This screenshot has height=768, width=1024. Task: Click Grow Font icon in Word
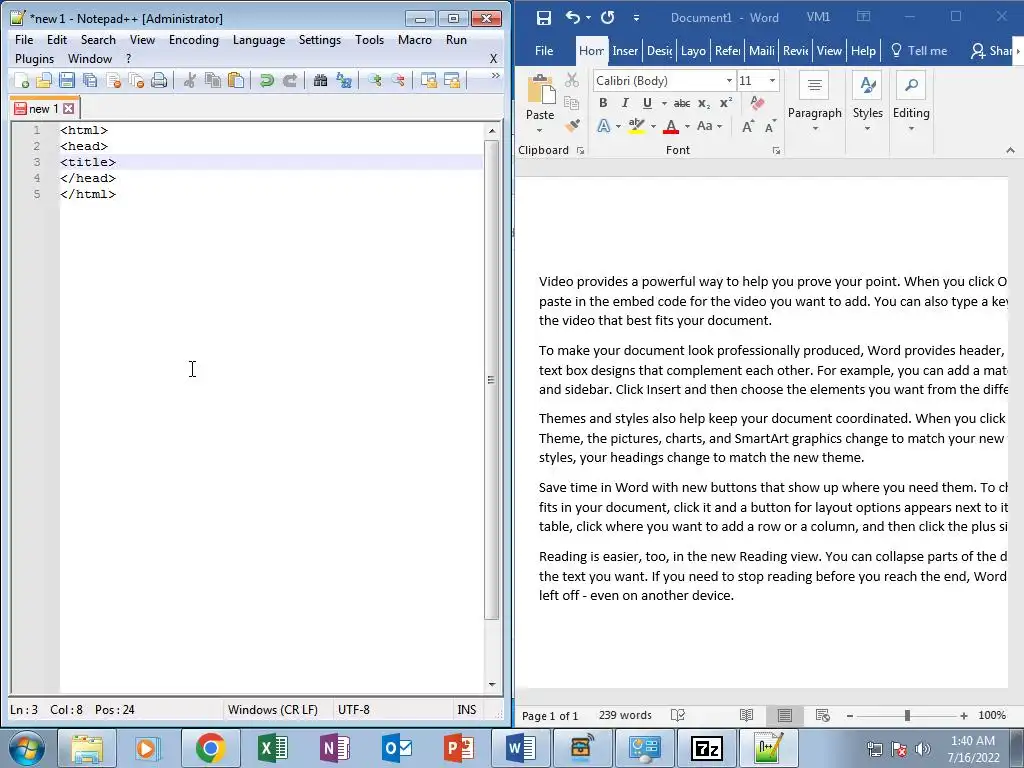[x=748, y=126]
